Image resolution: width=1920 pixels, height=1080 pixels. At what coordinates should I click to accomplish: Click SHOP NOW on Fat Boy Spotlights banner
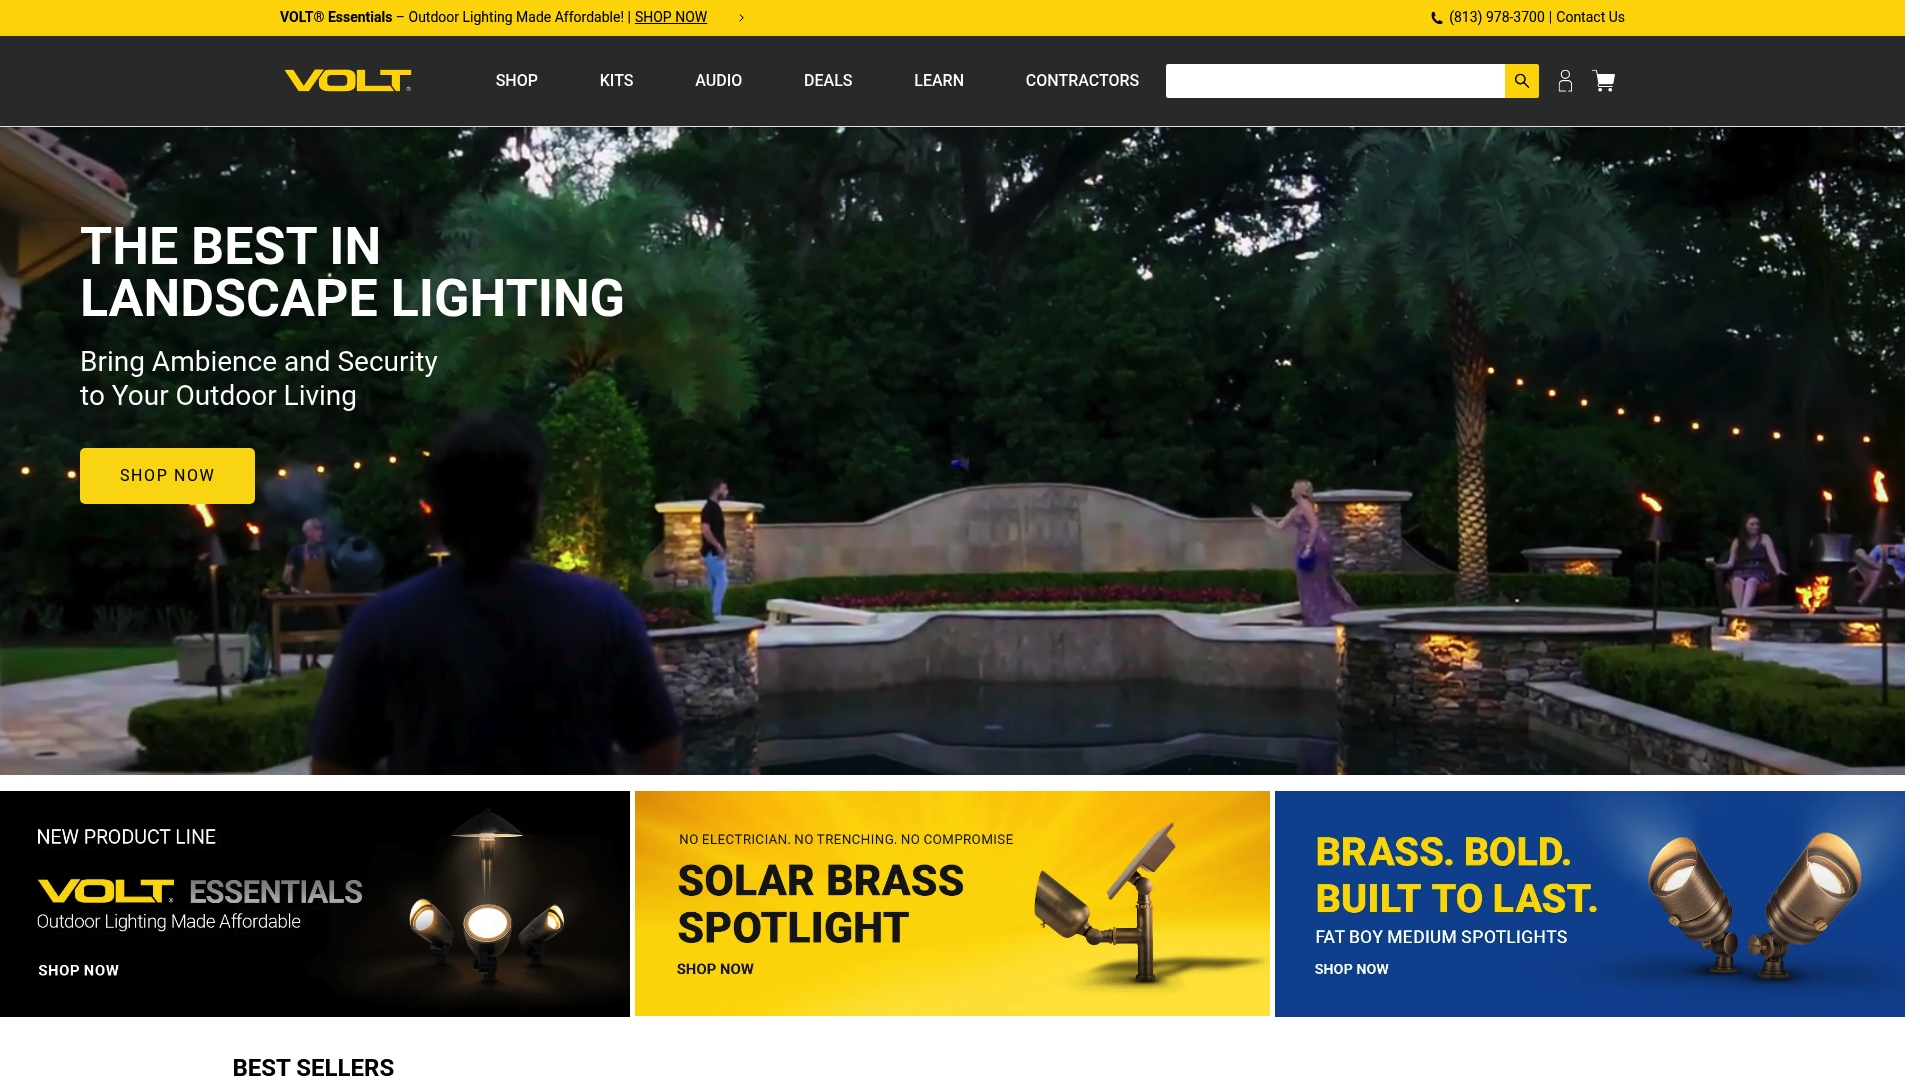point(1351,969)
